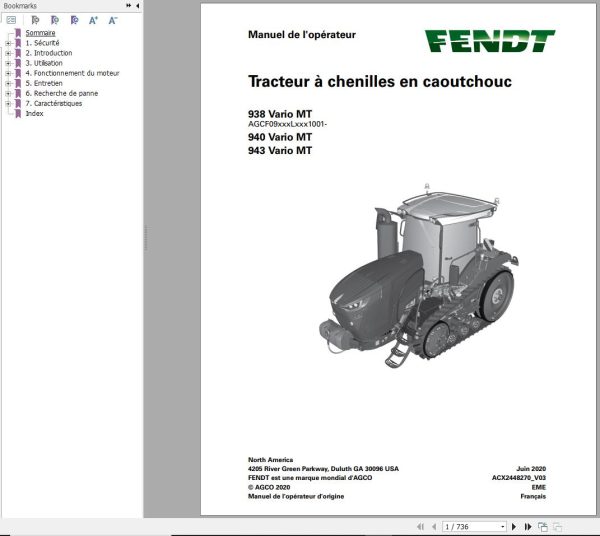Expand the 7. Caractéristiques bookmark
The image size is (600, 536).
click(8, 103)
